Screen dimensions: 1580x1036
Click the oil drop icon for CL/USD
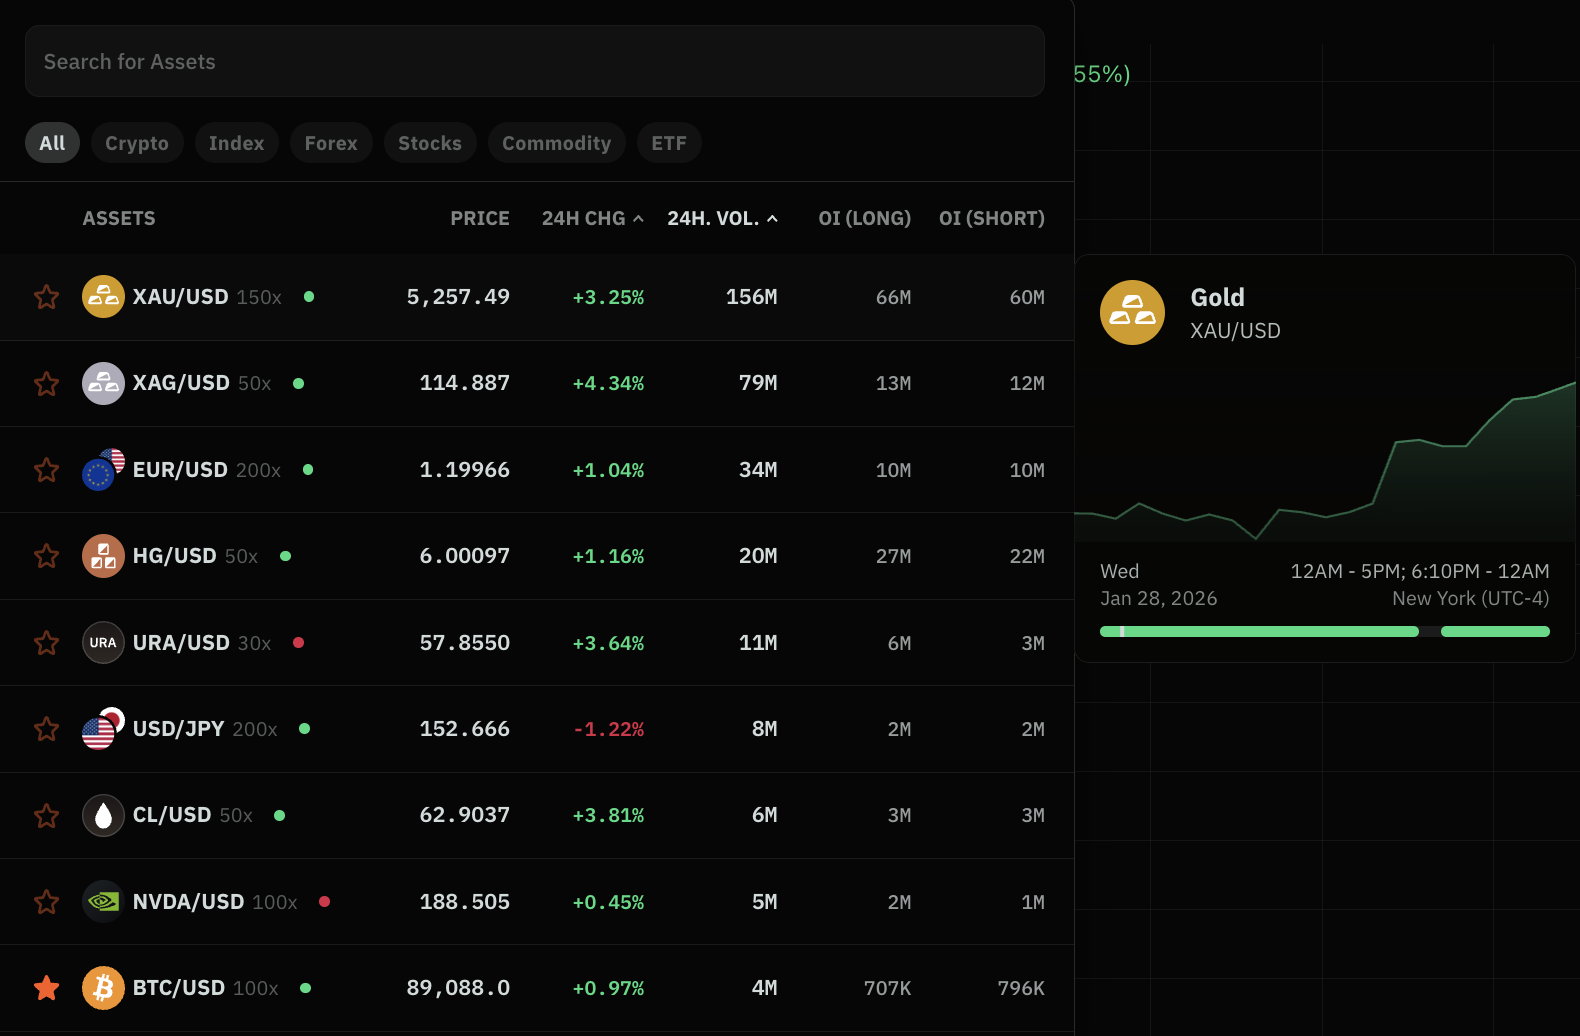[x=103, y=816]
